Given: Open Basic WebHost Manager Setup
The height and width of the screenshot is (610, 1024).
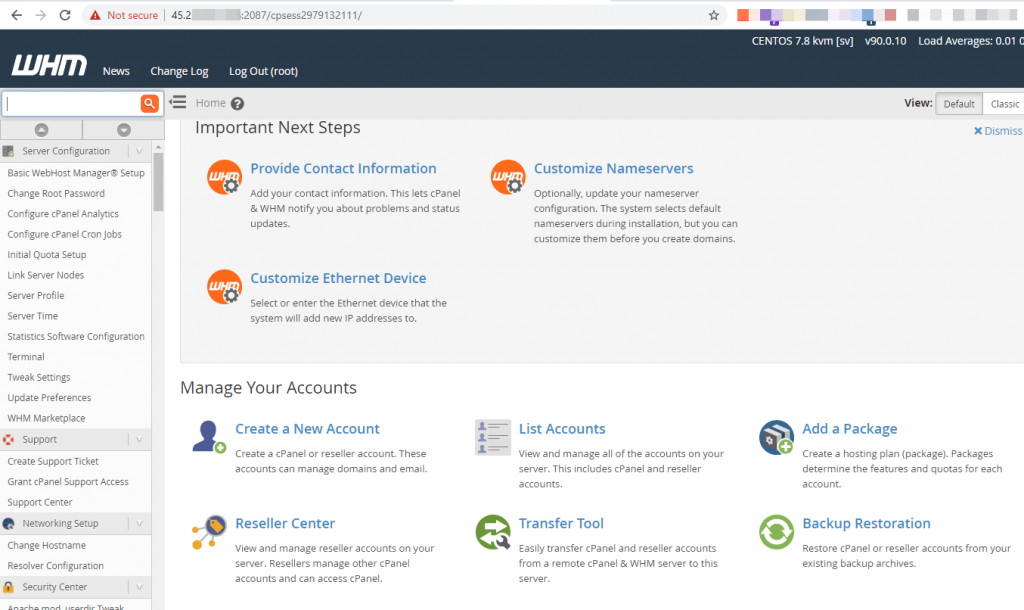Looking at the screenshot, I should click(x=76, y=173).
